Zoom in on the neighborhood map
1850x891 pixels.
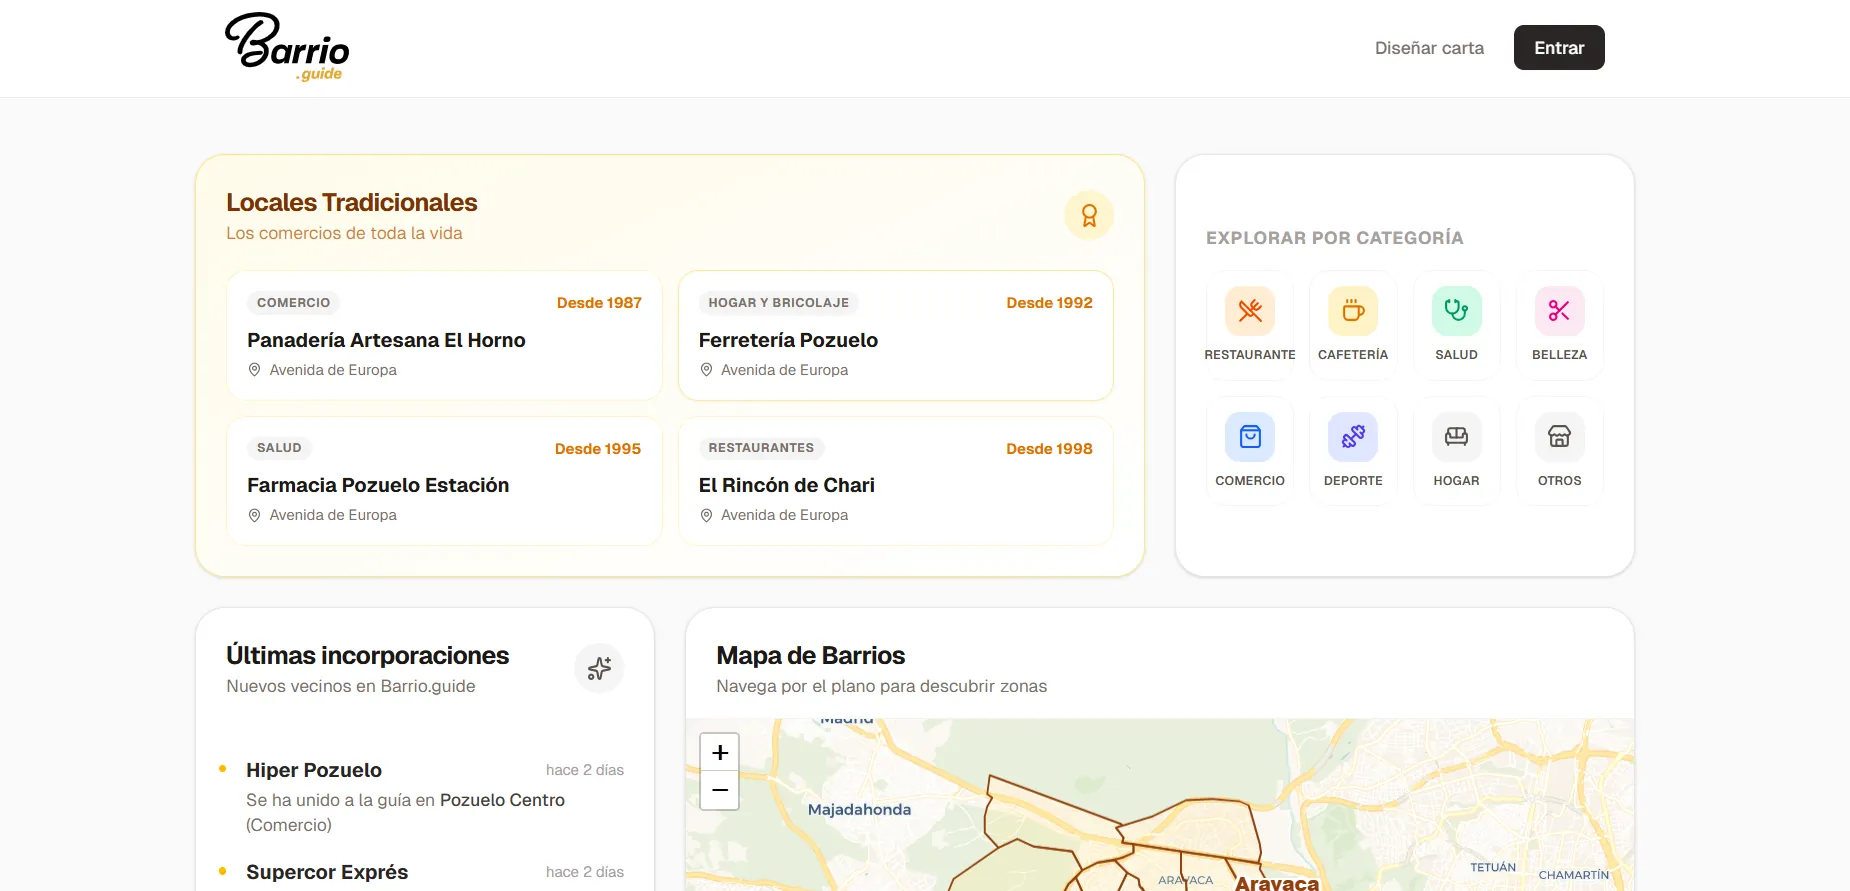720,752
